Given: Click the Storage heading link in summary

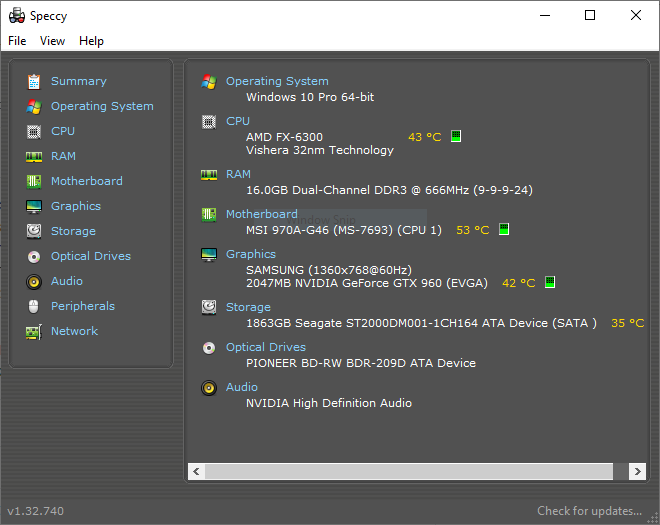Looking at the screenshot, I should [x=248, y=307].
